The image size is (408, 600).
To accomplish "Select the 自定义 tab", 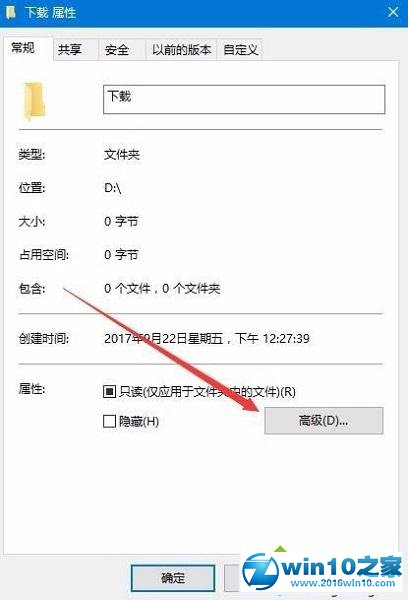I will (240, 50).
